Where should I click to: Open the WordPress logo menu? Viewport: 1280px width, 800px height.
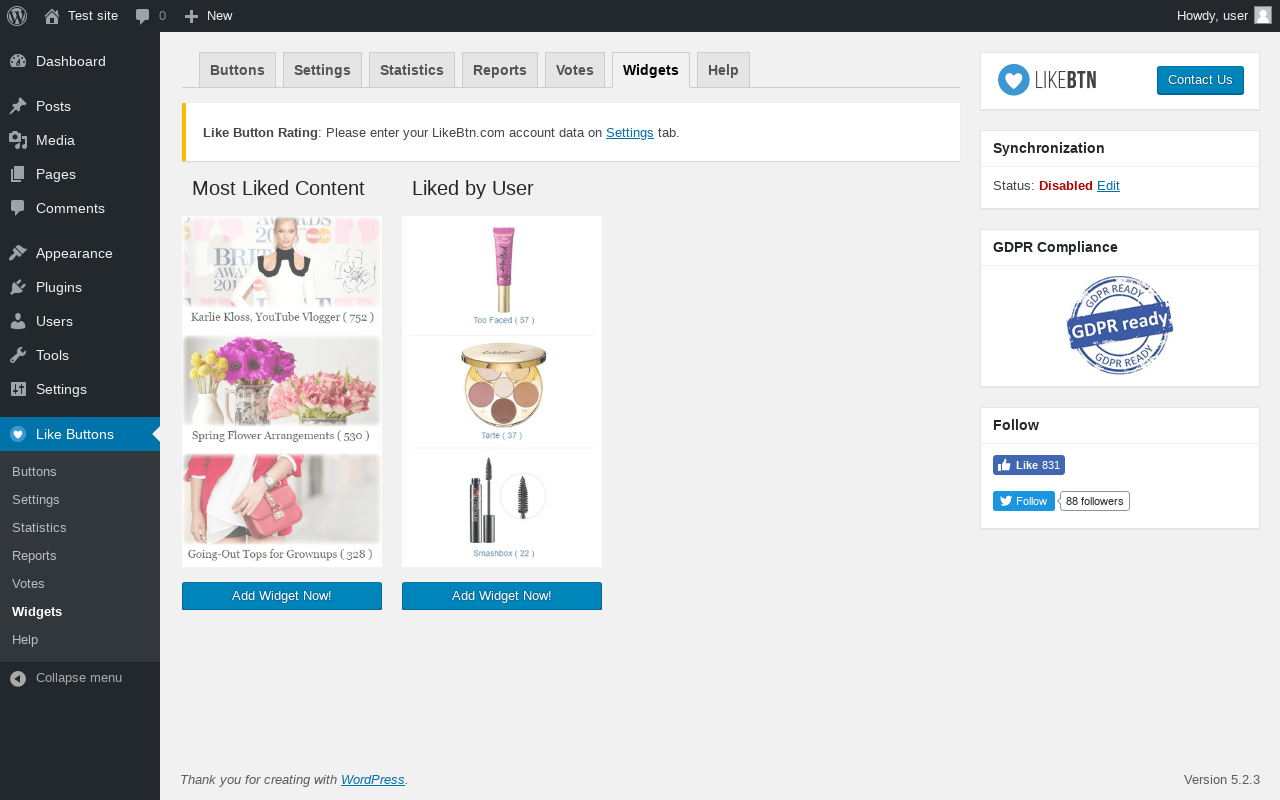tap(17, 16)
